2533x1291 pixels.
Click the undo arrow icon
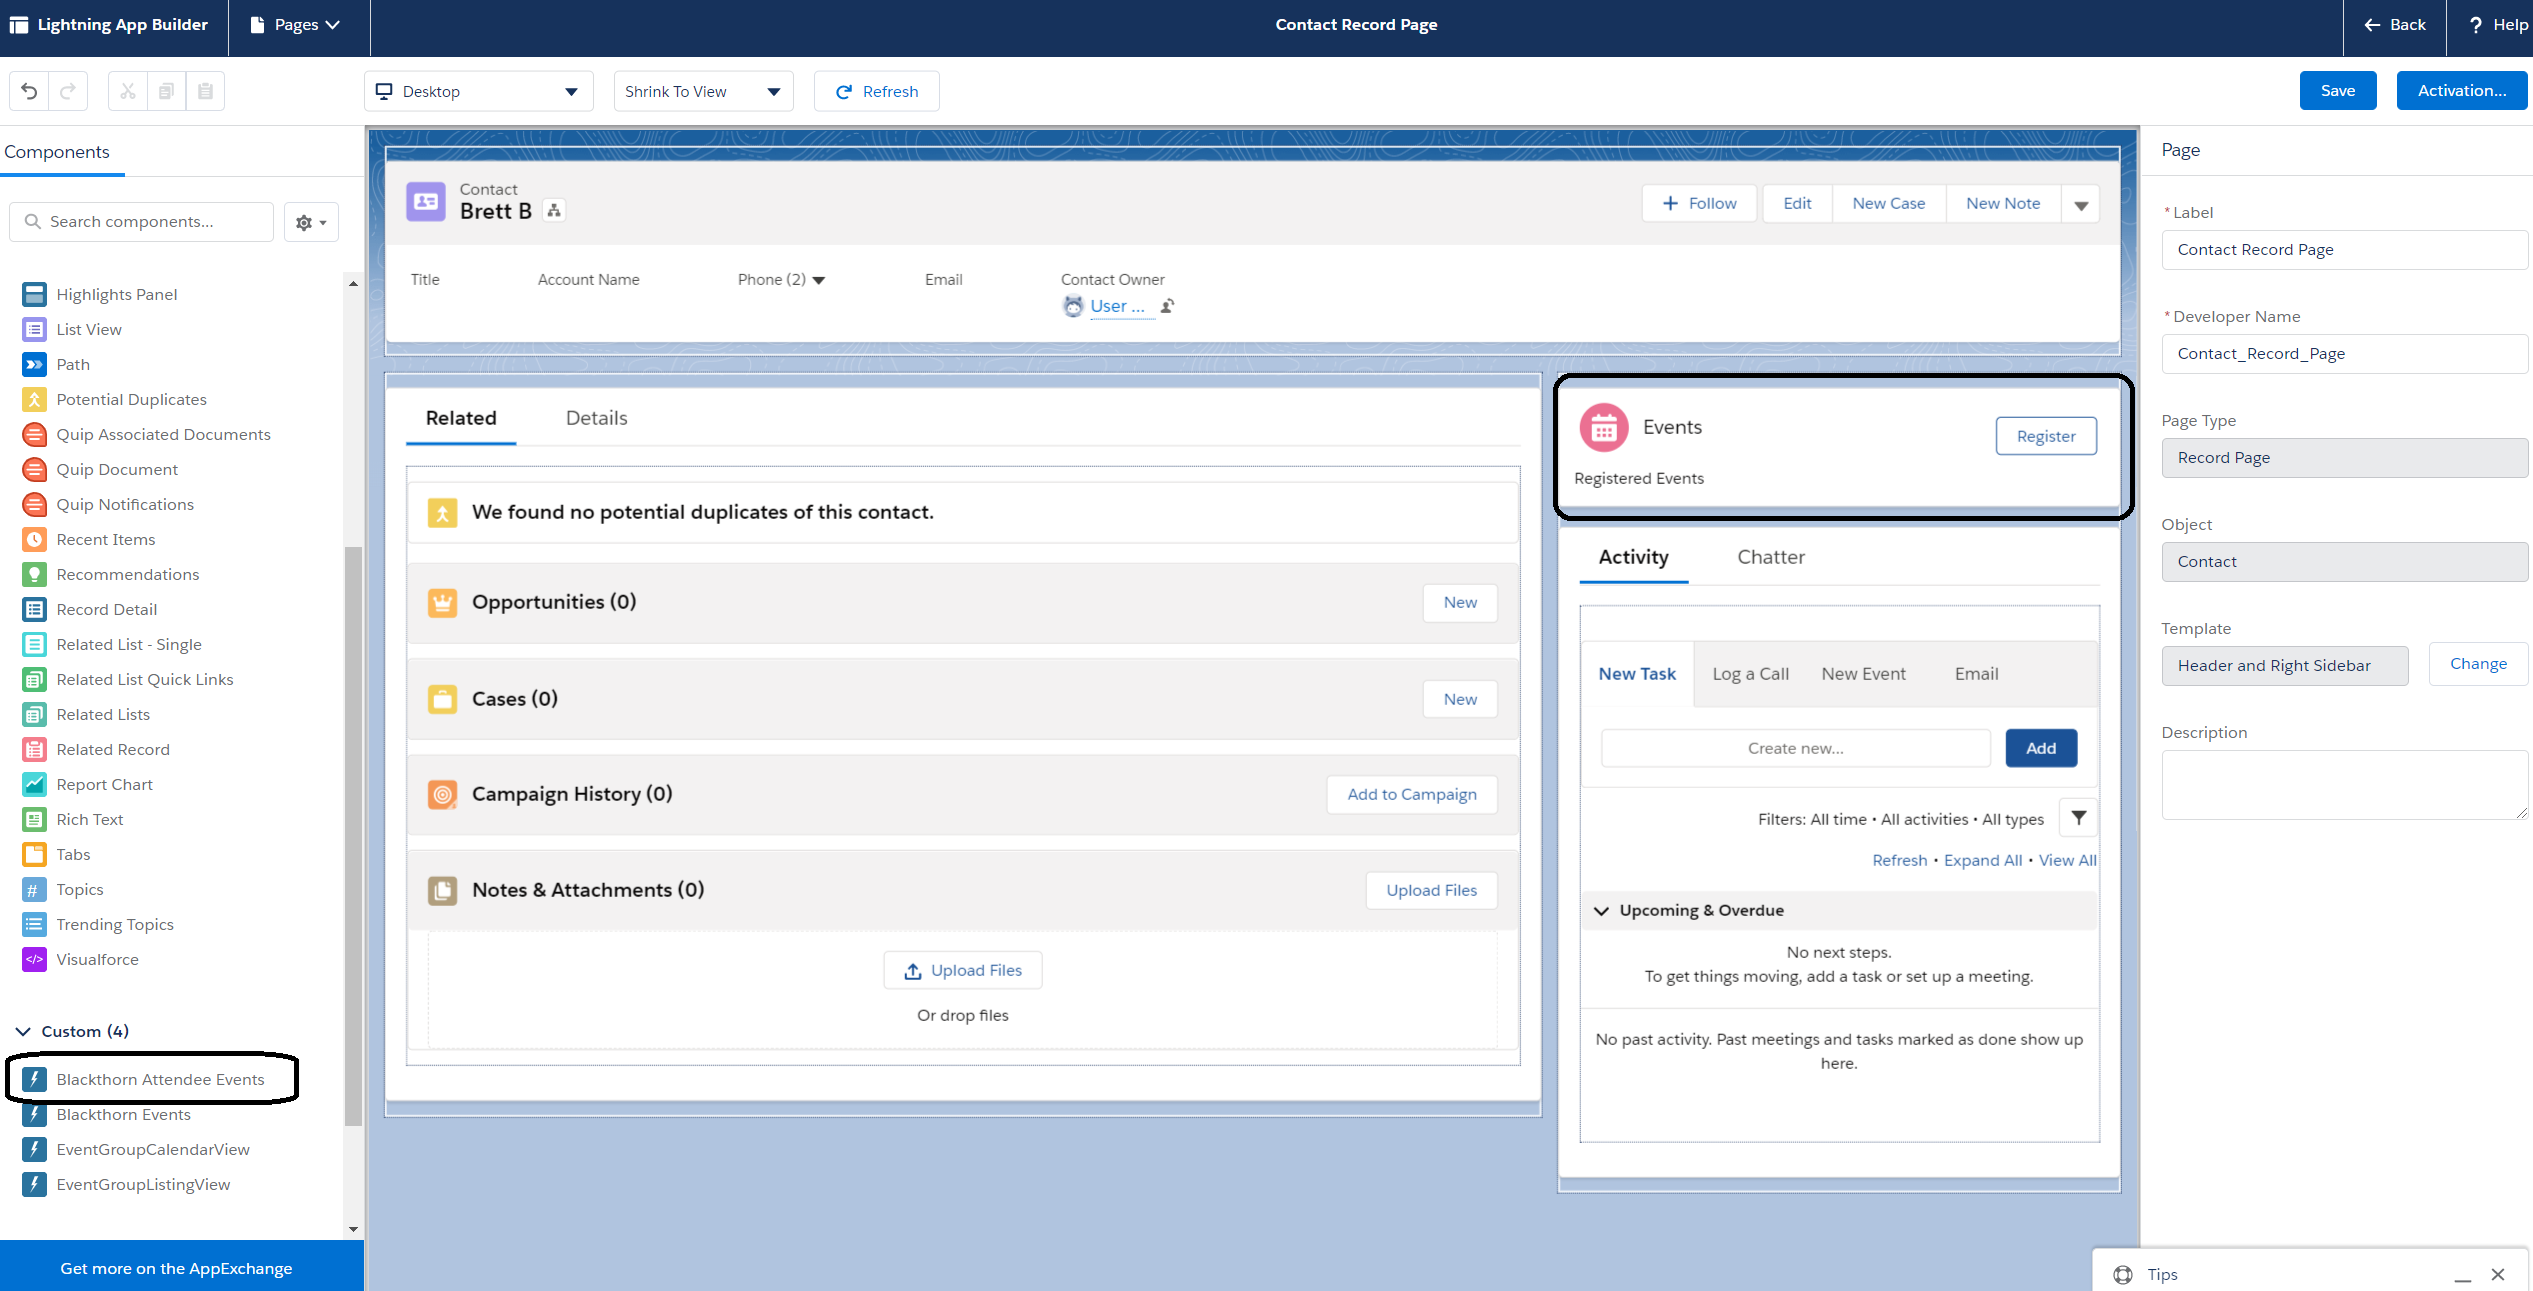tap(29, 91)
